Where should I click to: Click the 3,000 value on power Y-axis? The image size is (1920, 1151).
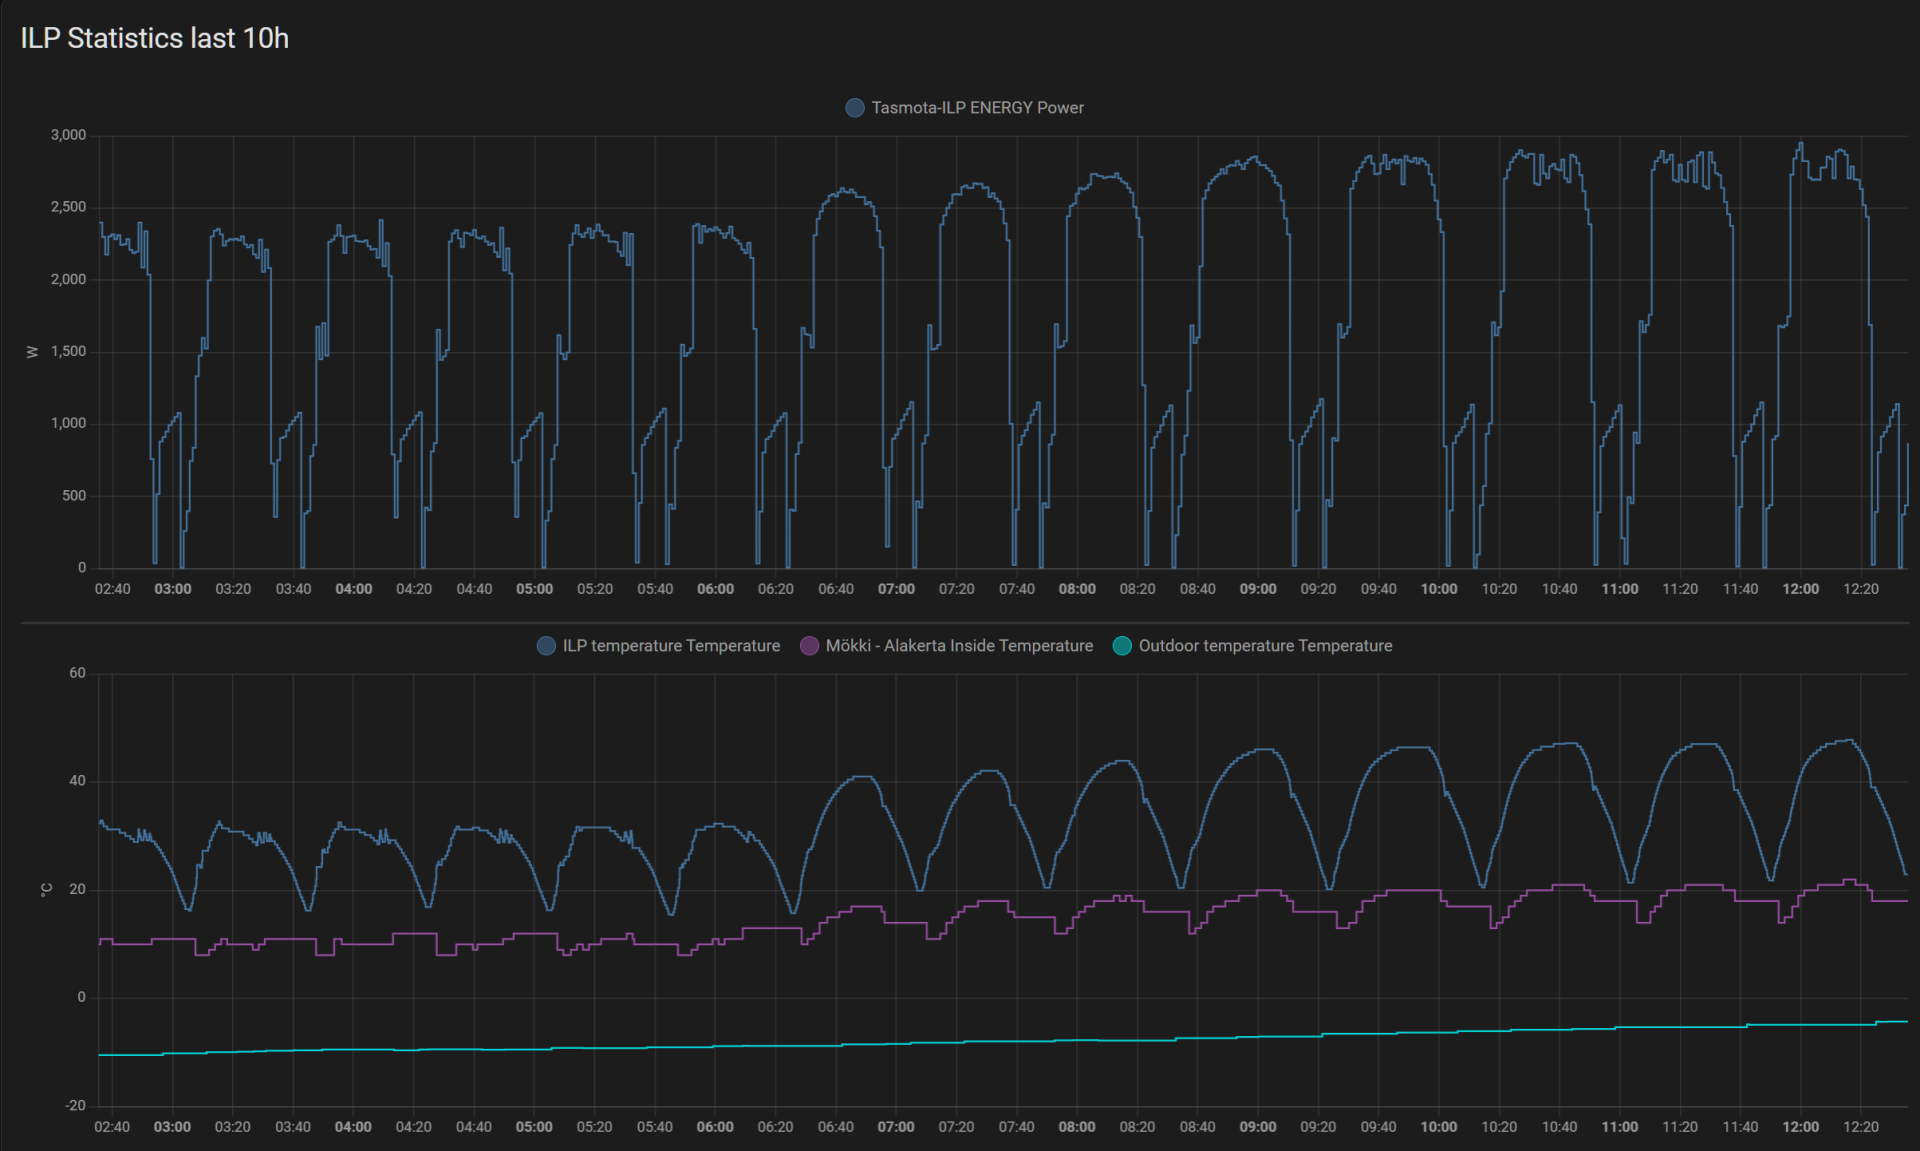(68, 135)
